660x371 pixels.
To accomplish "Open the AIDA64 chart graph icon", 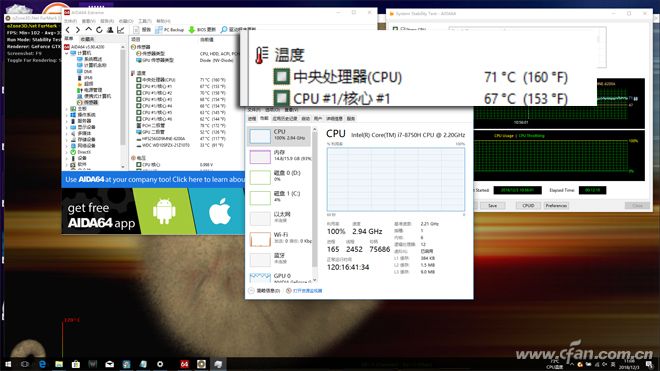I will (121, 30).
